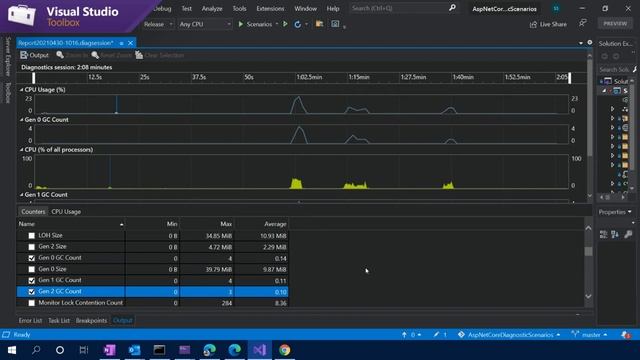
Task: Select the Counters tab
Action: (x=33, y=212)
